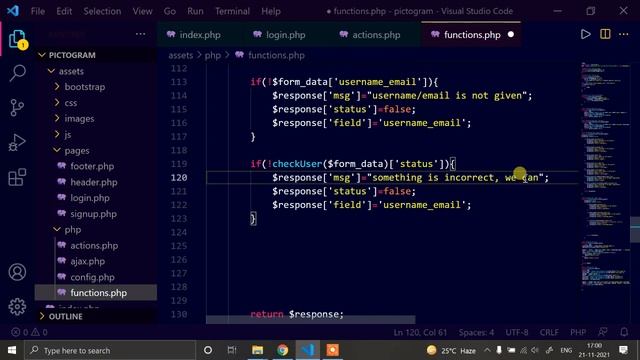
Task: Click the php breadcrumb segment
Action: (213, 55)
